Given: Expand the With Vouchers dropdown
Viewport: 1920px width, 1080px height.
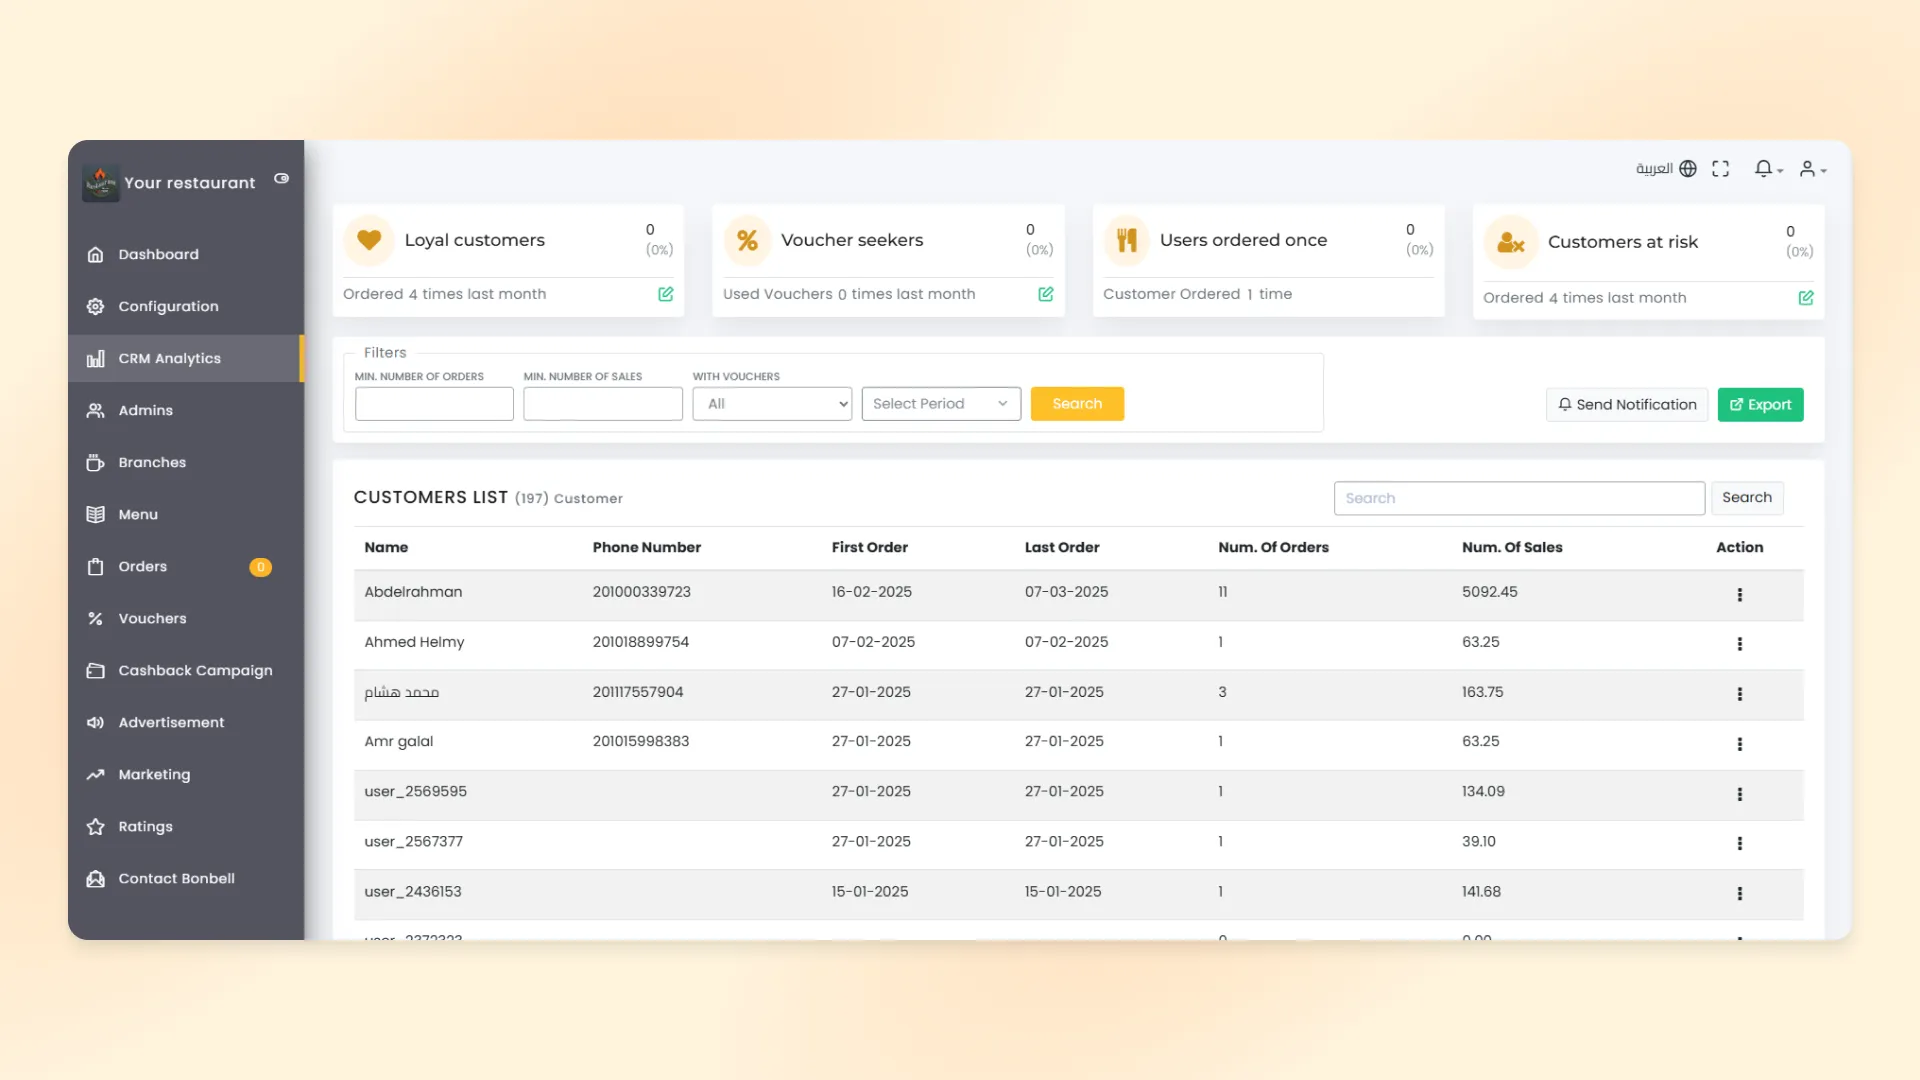Looking at the screenshot, I should [772, 404].
